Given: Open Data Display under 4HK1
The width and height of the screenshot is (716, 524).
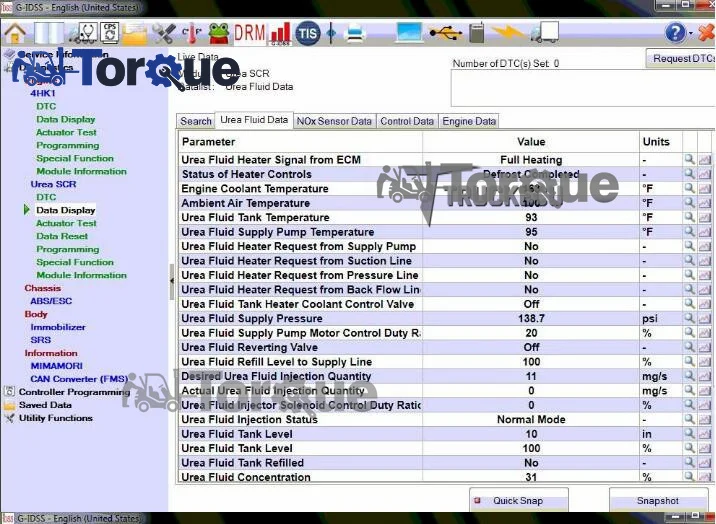Looking at the screenshot, I should pyautogui.click(x=66, y=119).
